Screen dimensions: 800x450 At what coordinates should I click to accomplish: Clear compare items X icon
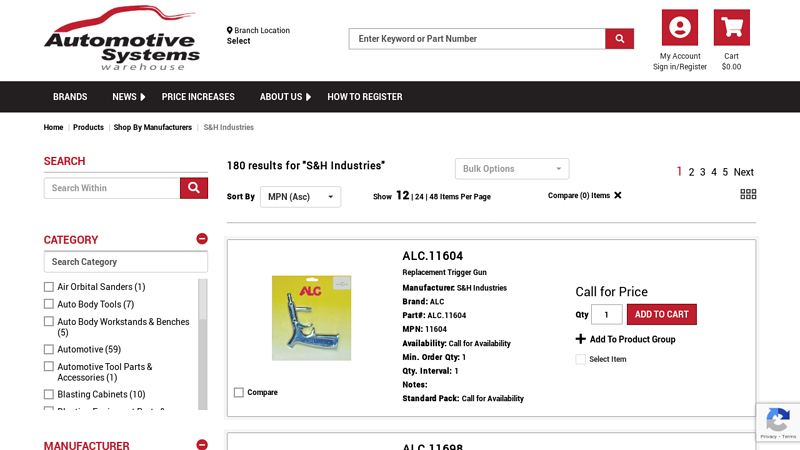tap(618, 195)
